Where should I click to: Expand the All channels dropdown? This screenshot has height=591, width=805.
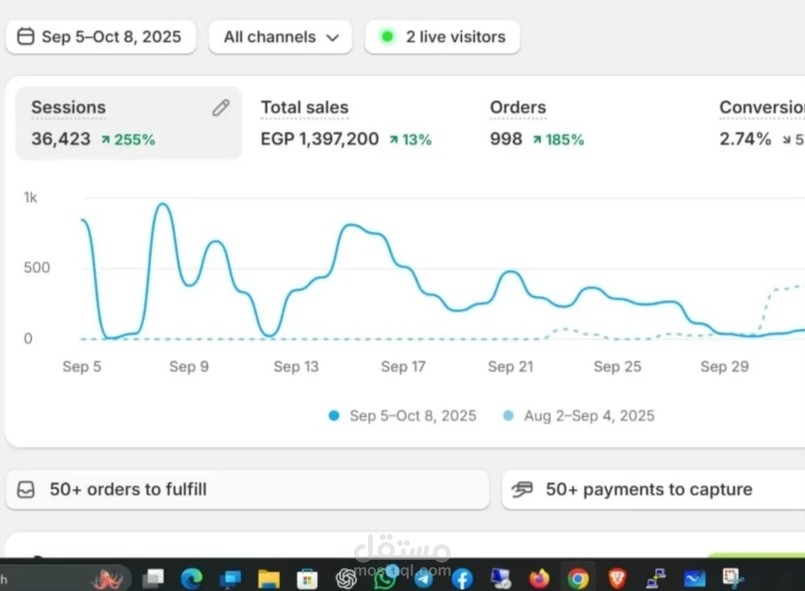coord(280,37)
